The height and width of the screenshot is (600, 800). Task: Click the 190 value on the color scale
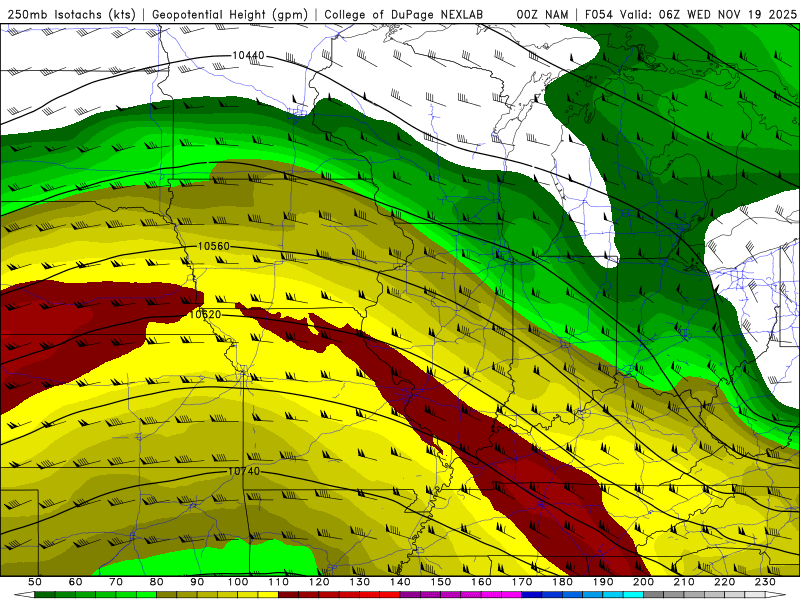[603, 582]
